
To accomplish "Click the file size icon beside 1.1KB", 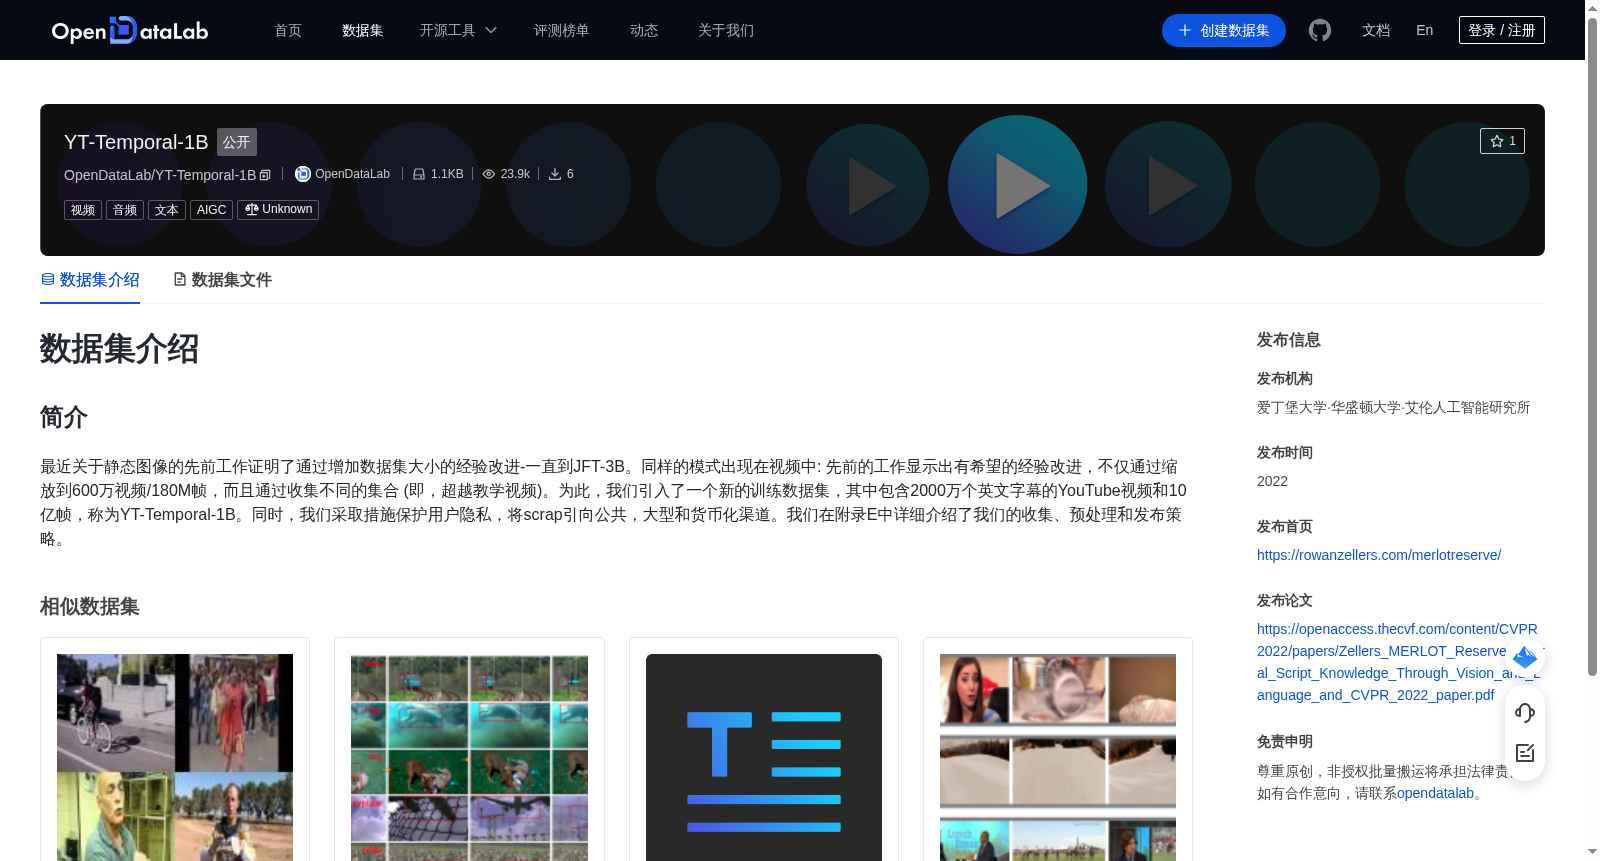I will click(x=419, y=174).
